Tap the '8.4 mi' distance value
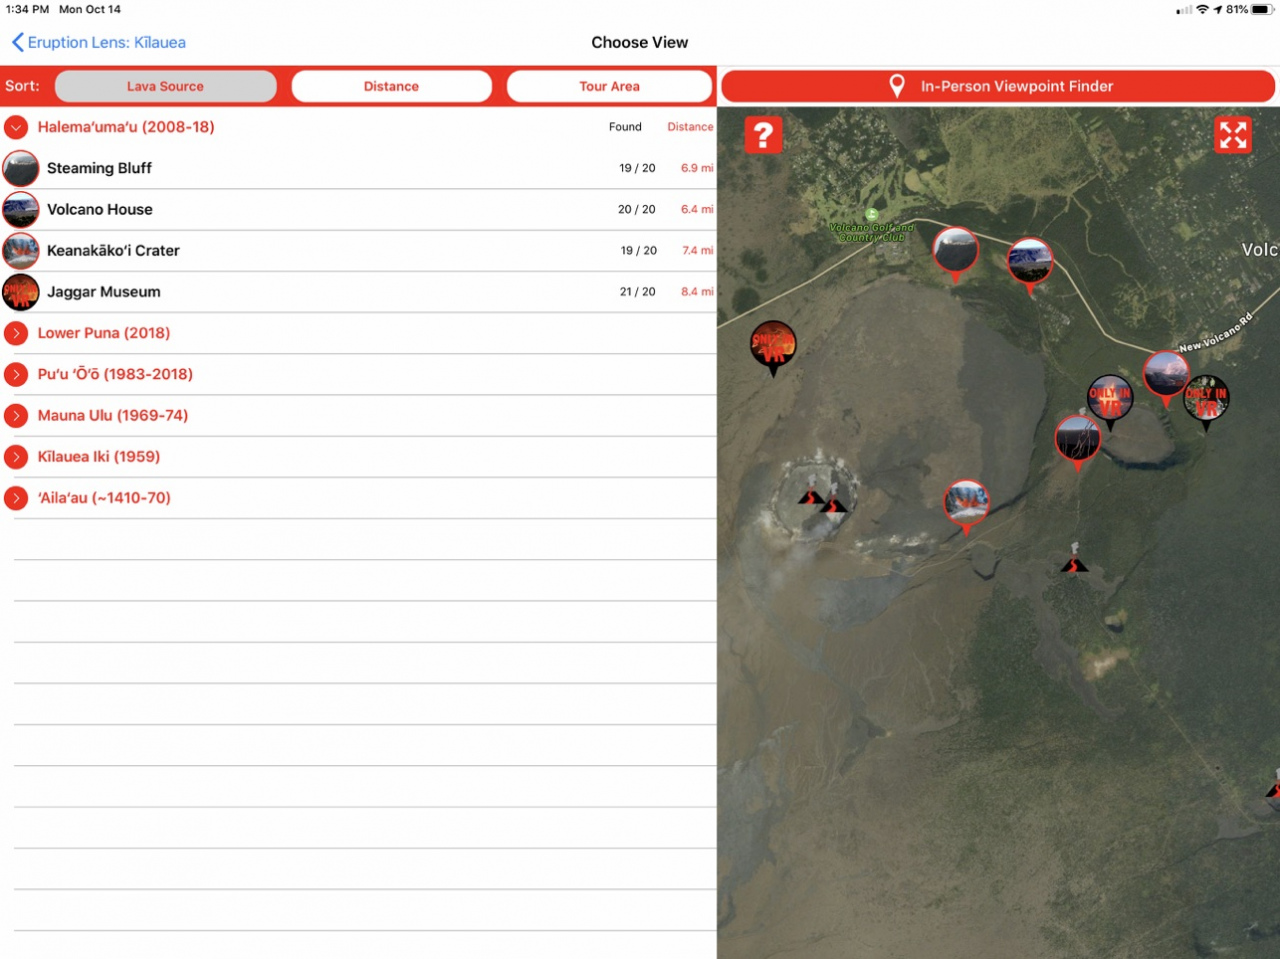 click(697, 292)
